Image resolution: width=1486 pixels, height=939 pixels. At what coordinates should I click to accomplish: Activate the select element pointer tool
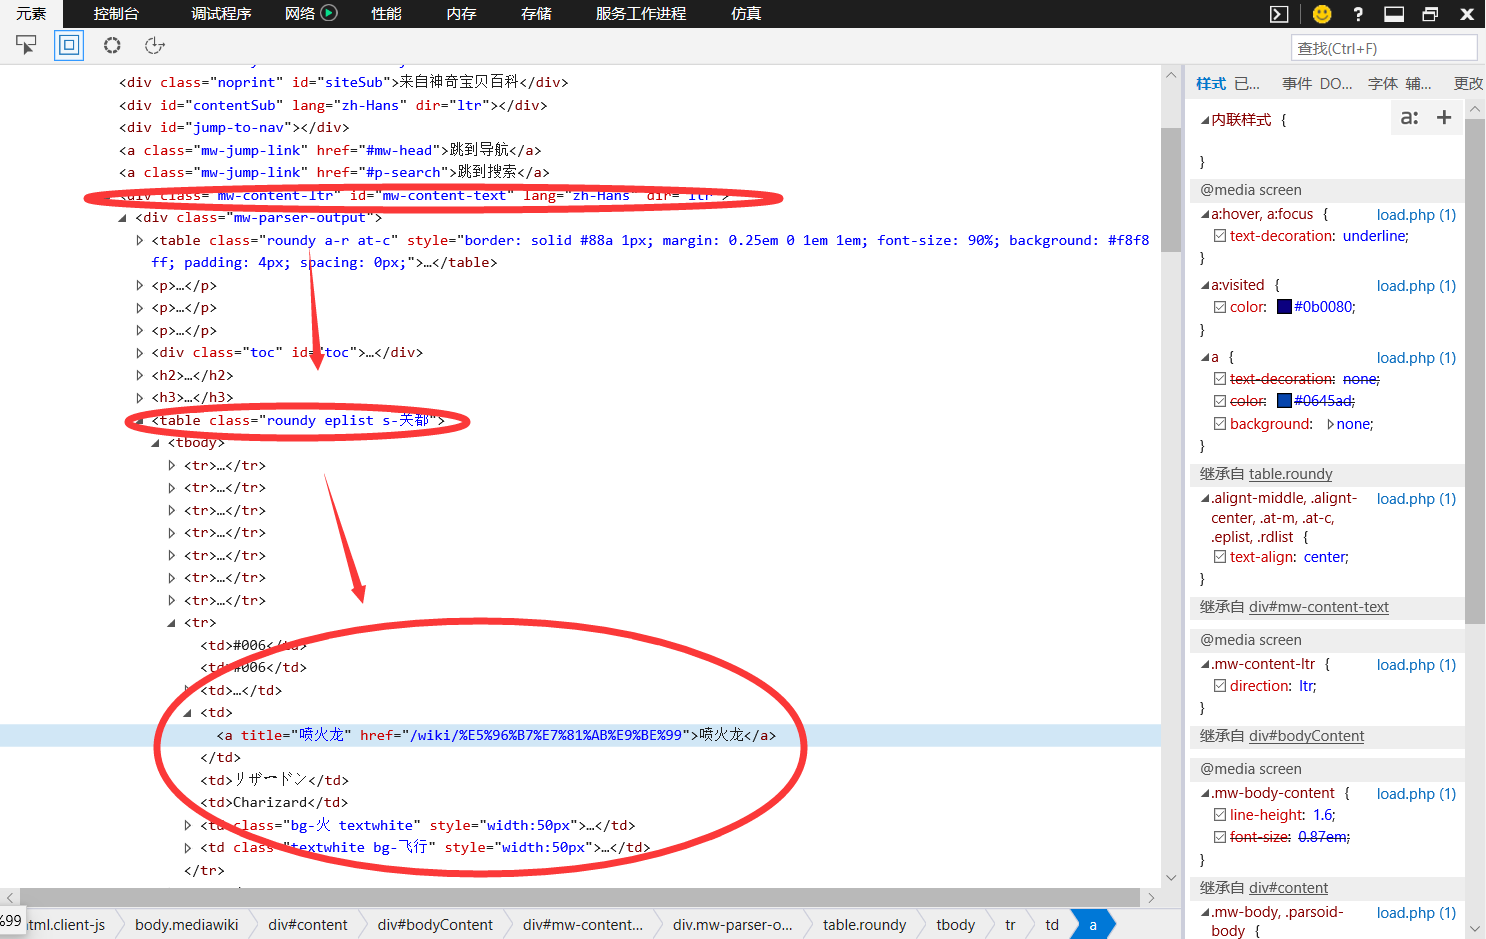tap(26, 45)
